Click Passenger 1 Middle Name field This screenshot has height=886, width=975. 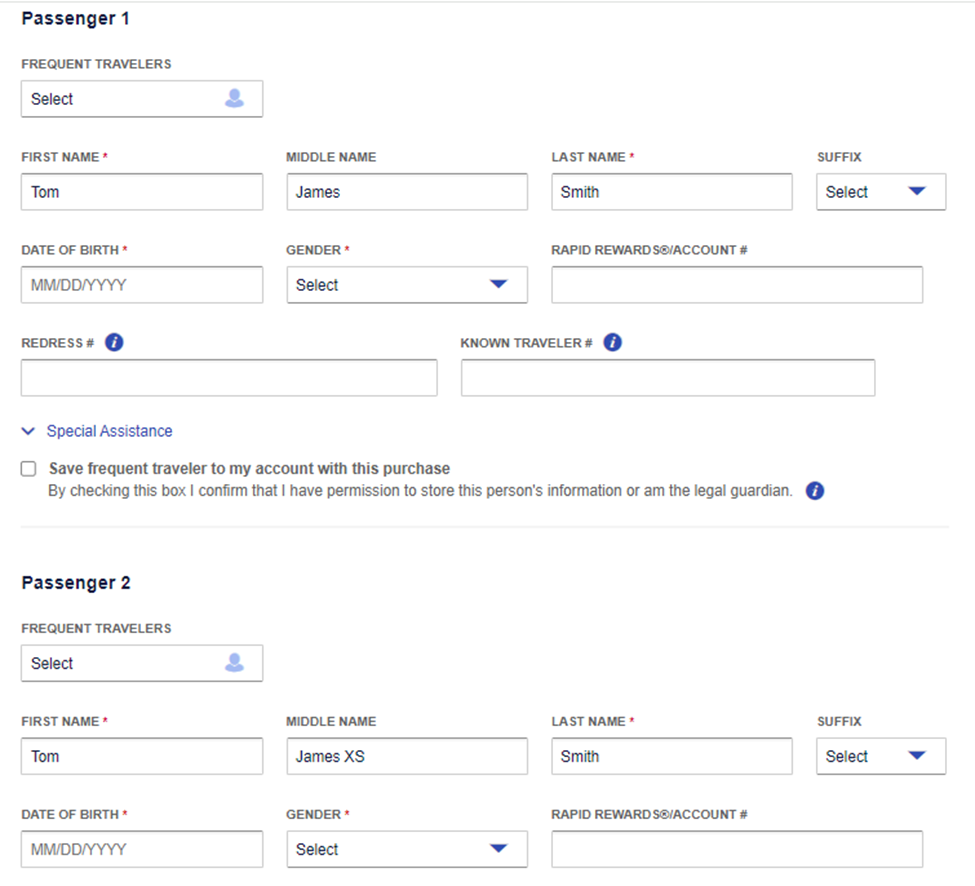tap(406, 192)
